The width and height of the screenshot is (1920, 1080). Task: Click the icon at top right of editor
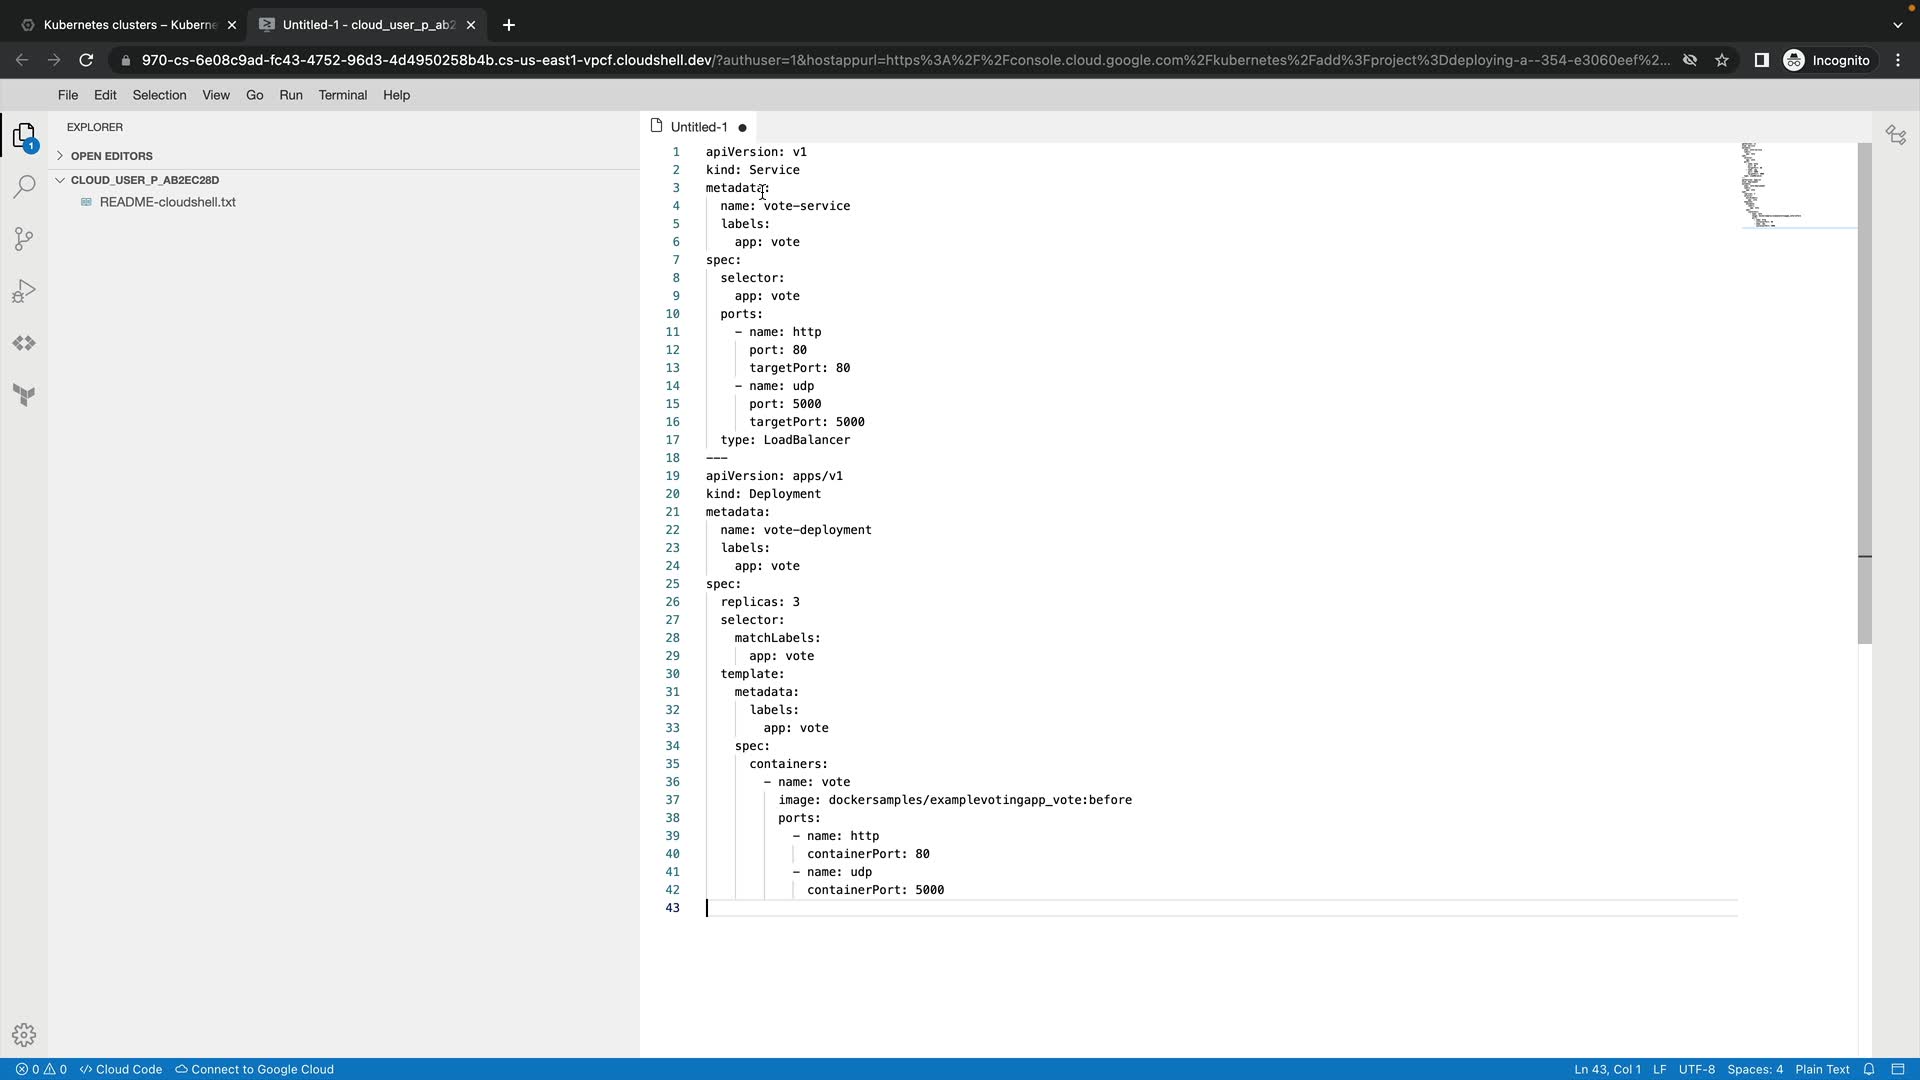click(x=1895, y=135)
